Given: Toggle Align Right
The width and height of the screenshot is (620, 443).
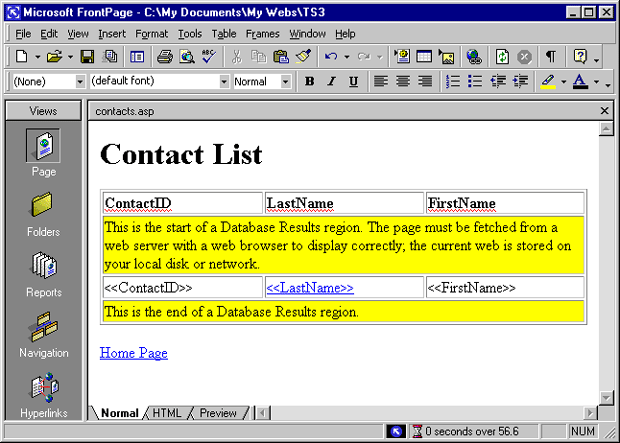Looking at the screenshot, I should (425, 81).
